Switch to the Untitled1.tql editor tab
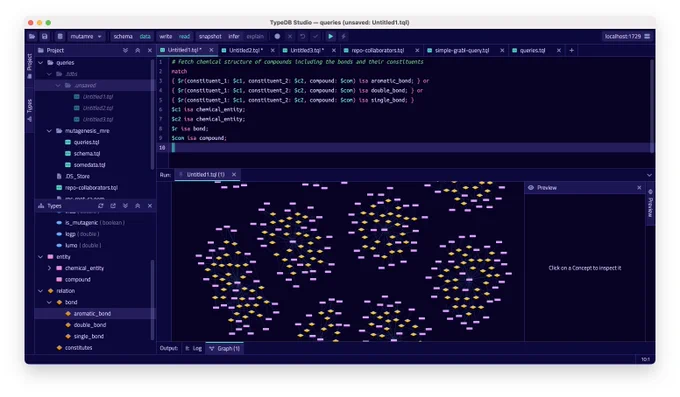This screenshot has height=397, width=680. 184,50
